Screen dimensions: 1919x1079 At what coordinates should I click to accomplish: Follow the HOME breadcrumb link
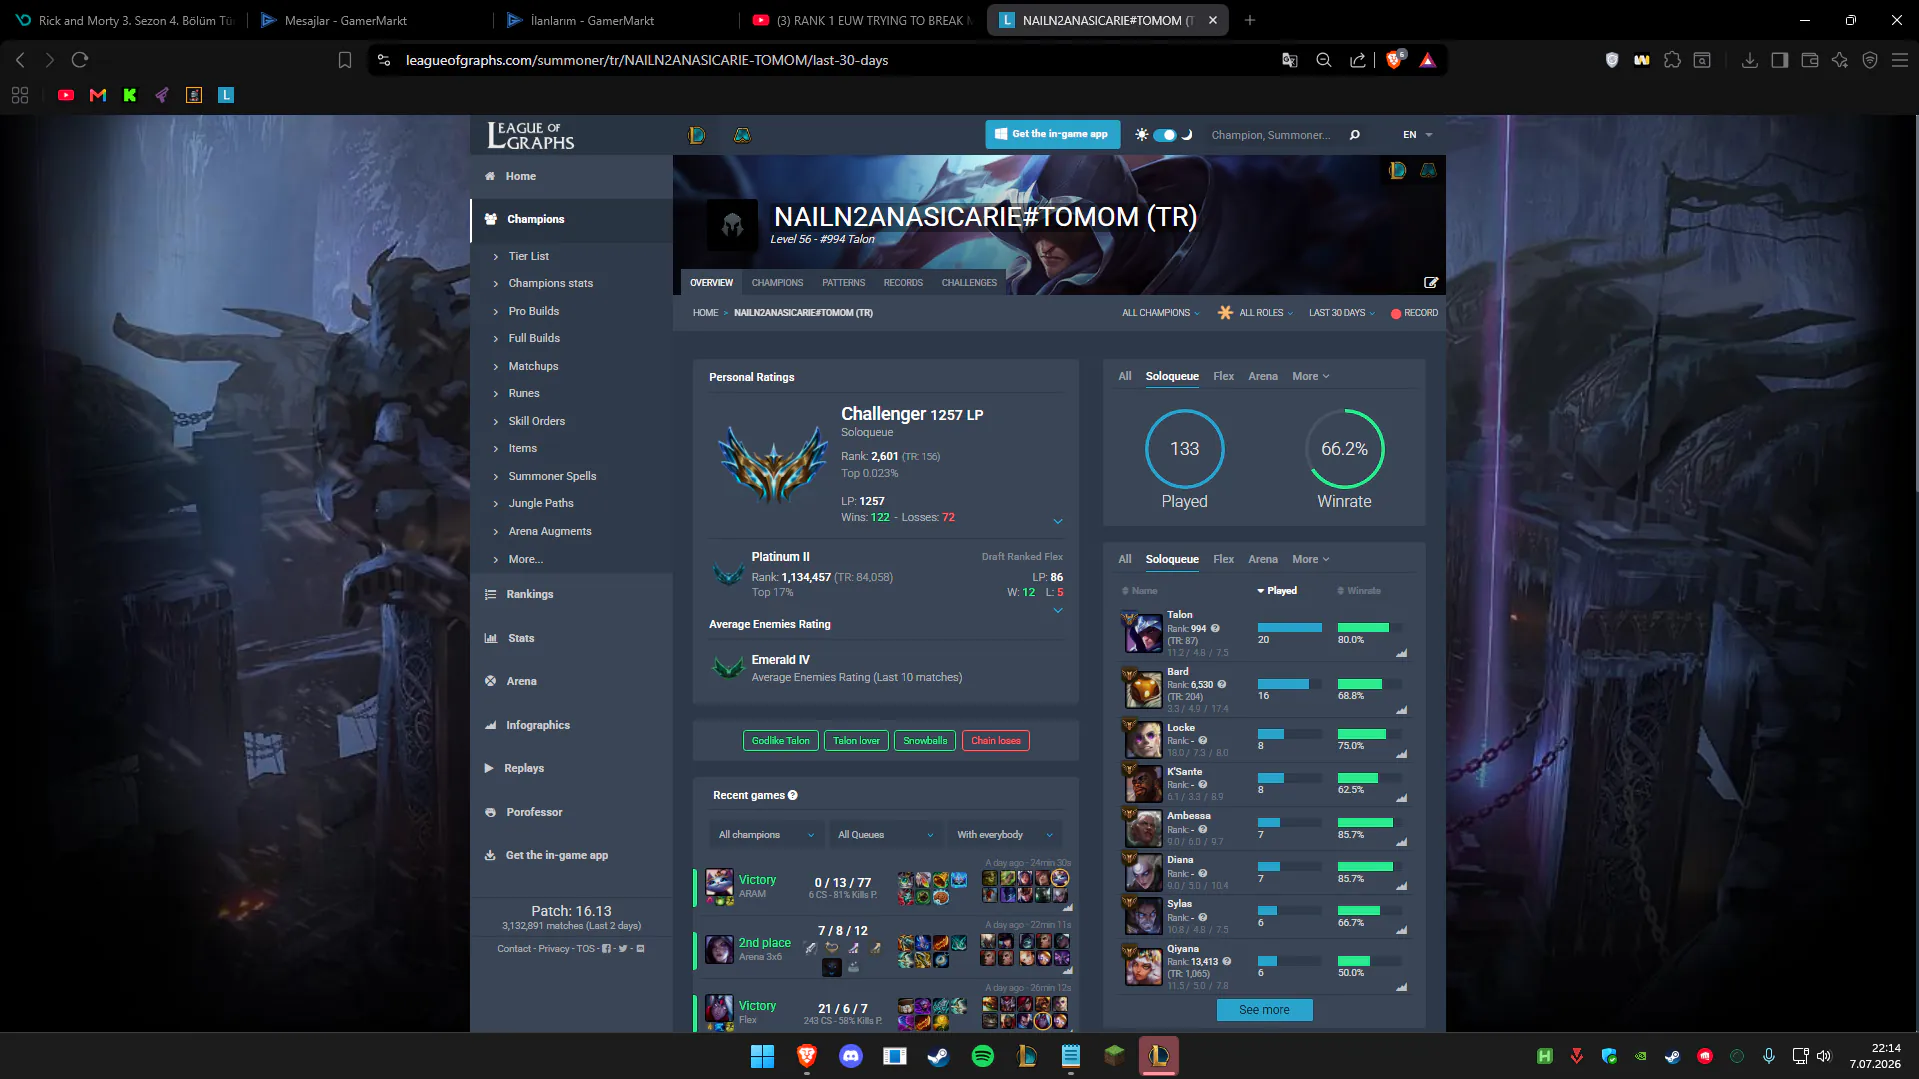coord(705,313)
